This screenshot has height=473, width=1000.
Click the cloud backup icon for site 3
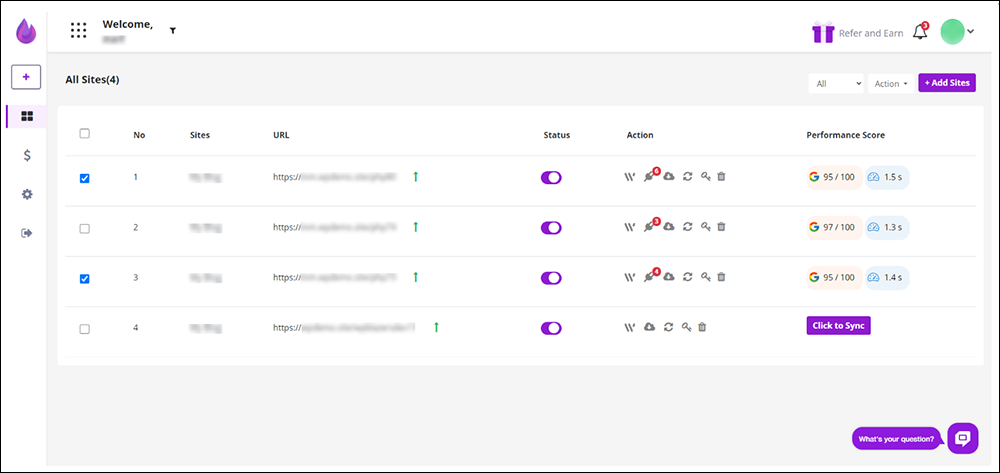(668, 277)
